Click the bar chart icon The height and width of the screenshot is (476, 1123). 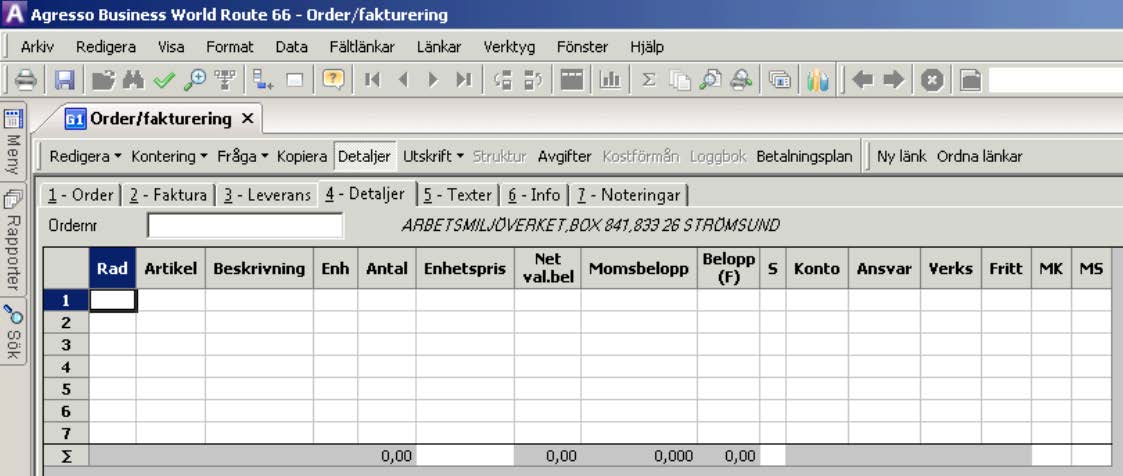tap(610, 79)
